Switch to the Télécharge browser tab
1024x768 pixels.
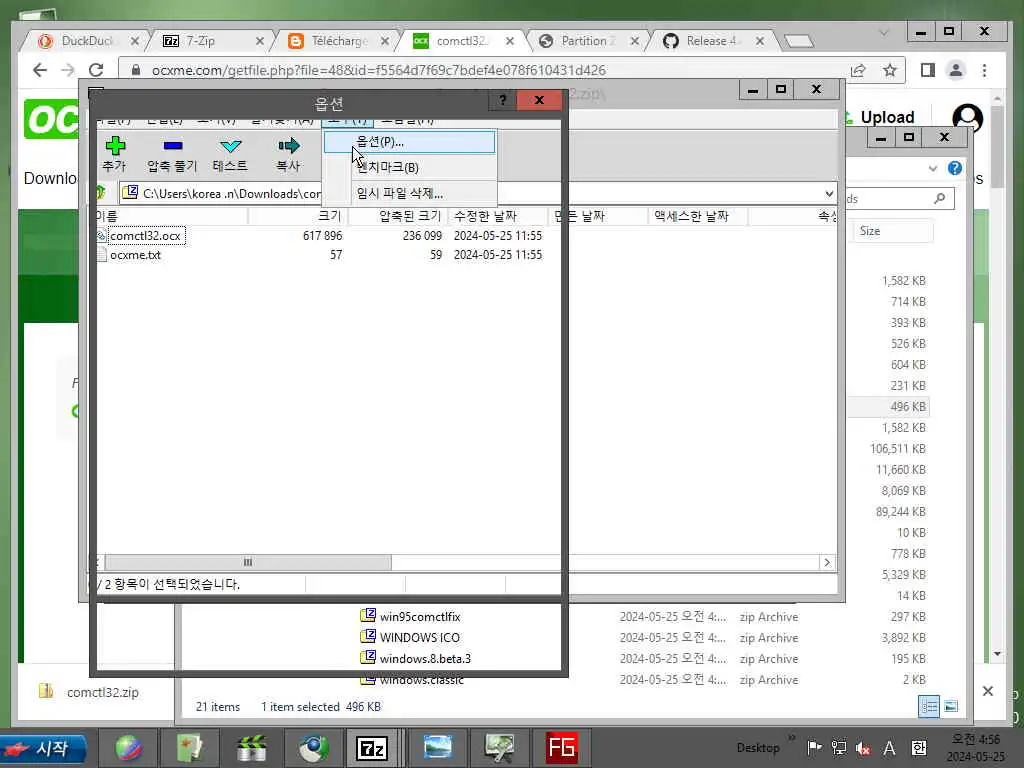337,40
